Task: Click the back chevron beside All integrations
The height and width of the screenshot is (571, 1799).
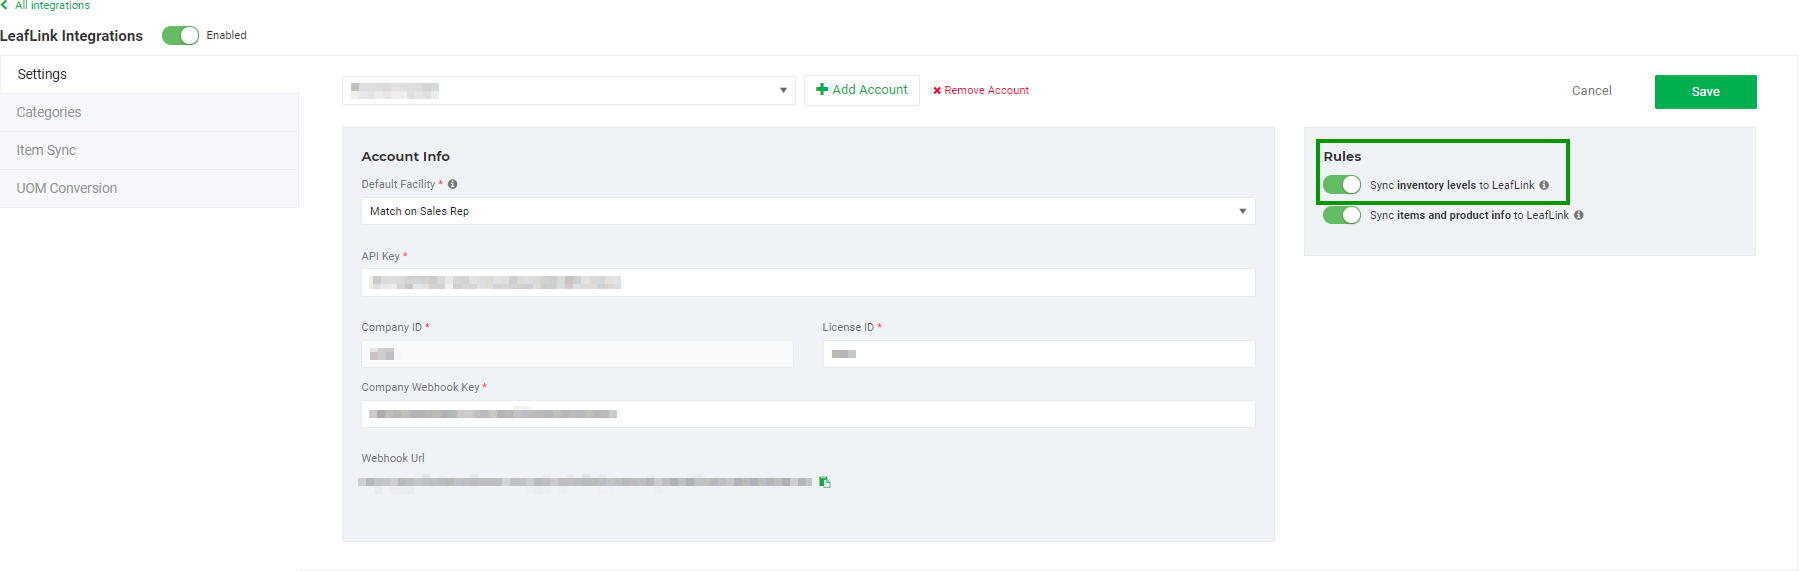Action: coord(4,5)
